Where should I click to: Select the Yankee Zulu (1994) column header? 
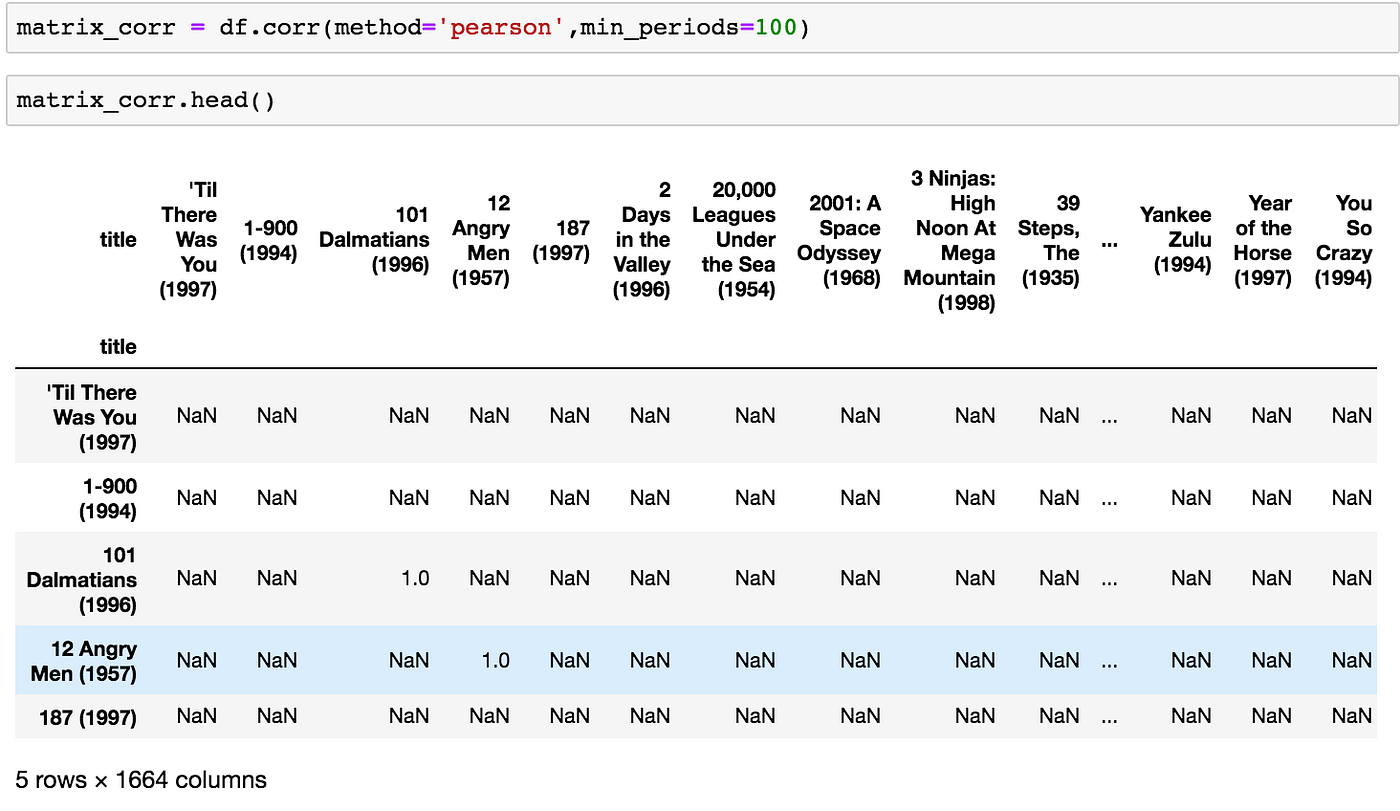(1176, 240)
